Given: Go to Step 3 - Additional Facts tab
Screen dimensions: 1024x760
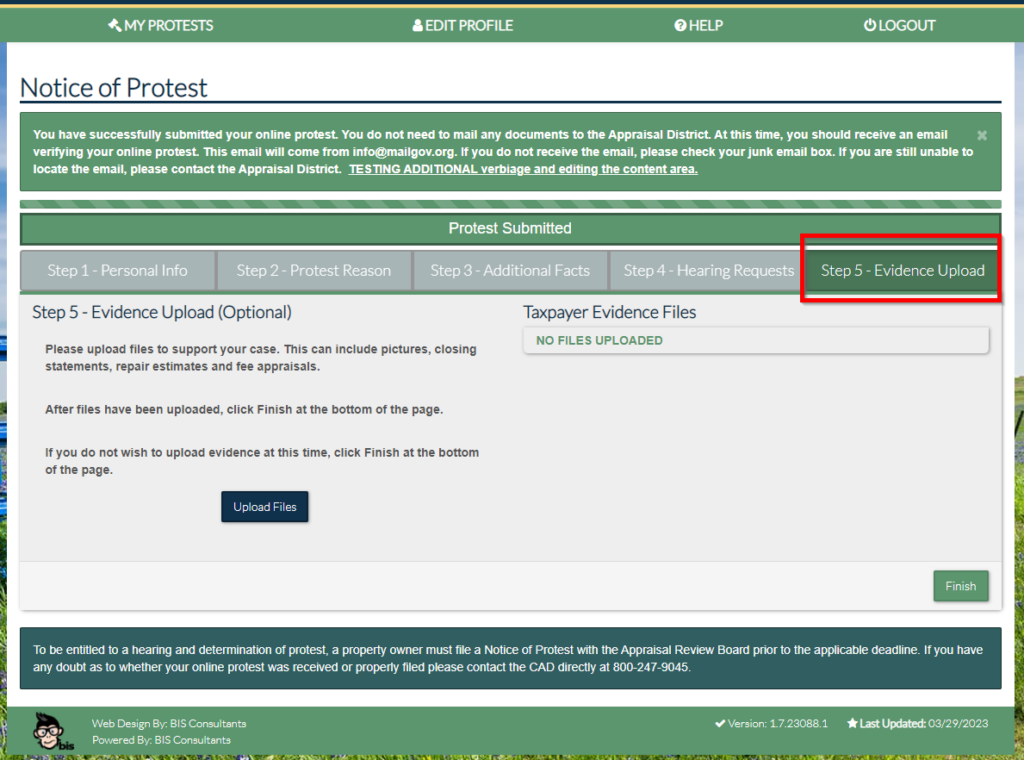Looking at the screenshot, I should pyautogui.click(x=510, y=270).
